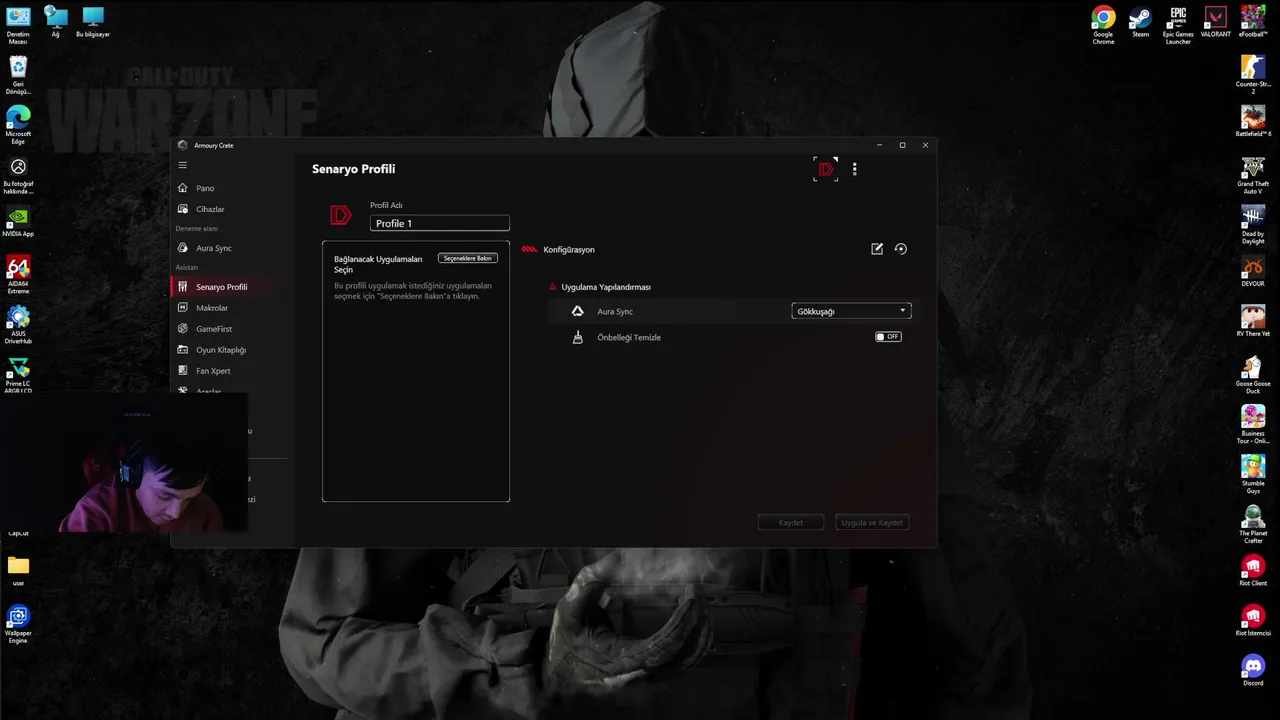This screenshot has width=1280, height=720.
Task: Open Prime LC ARGB LCD desktop icon
Action: pyautogui.click(x=18, y=375)
